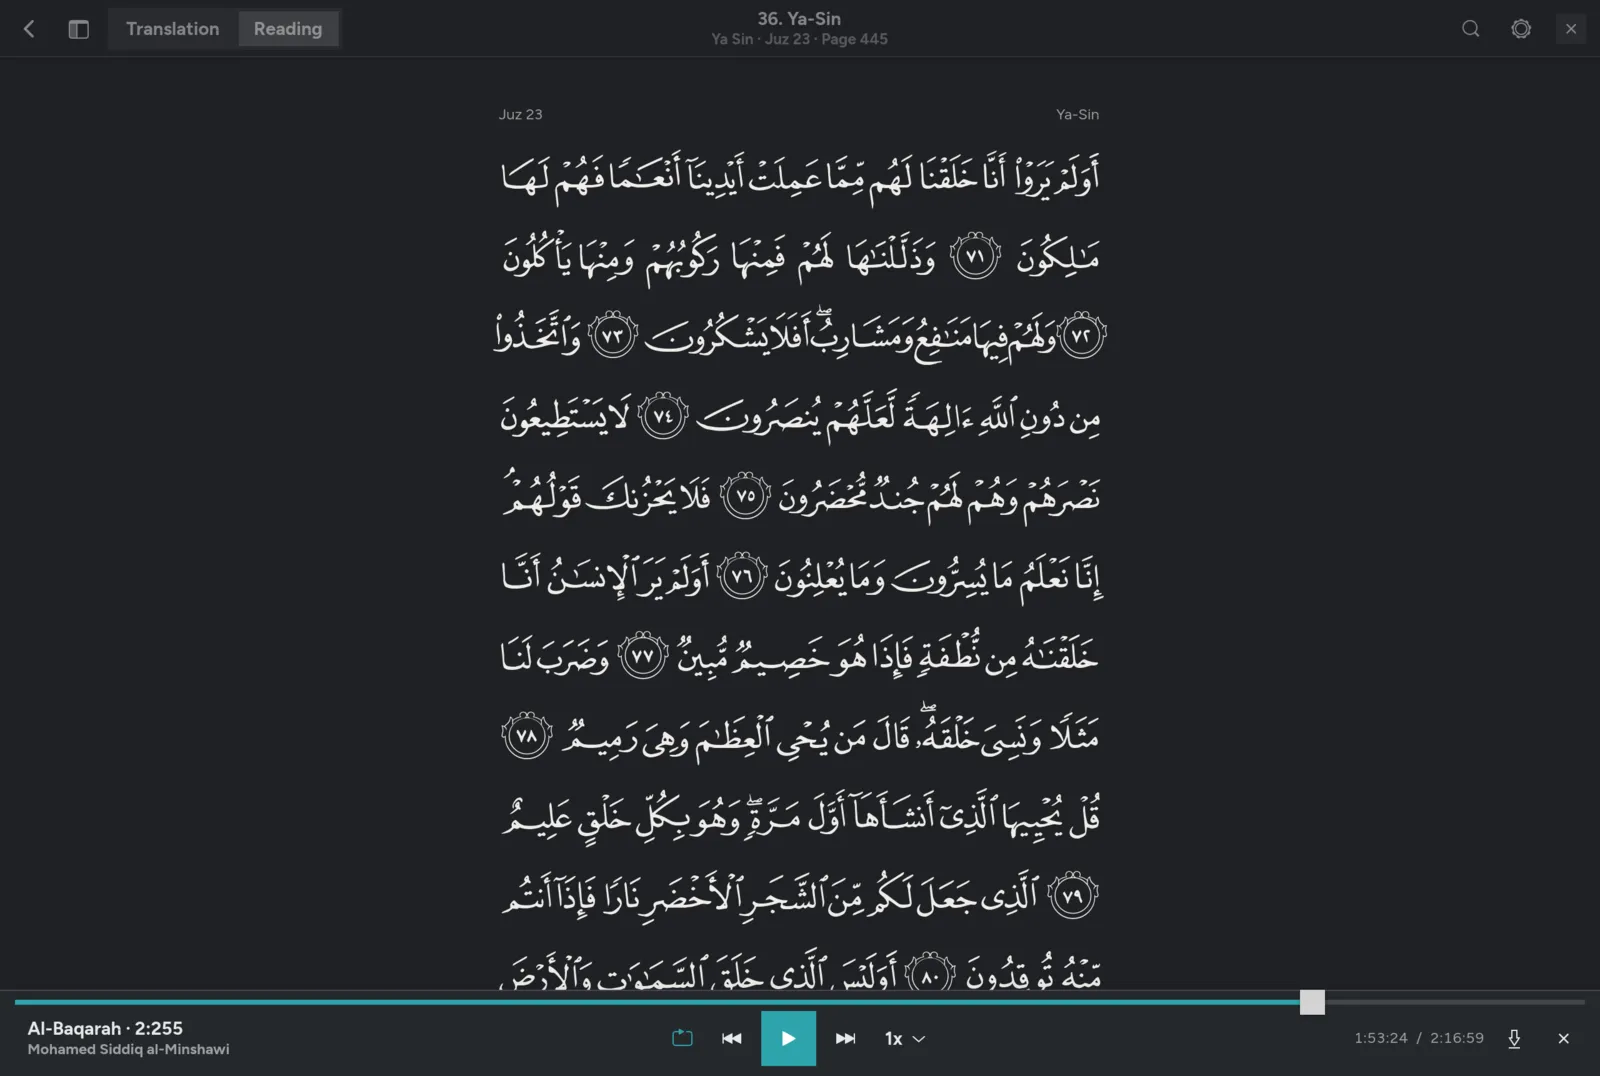
Task: Click verse marker ٧٤
Action: [663, 416]
